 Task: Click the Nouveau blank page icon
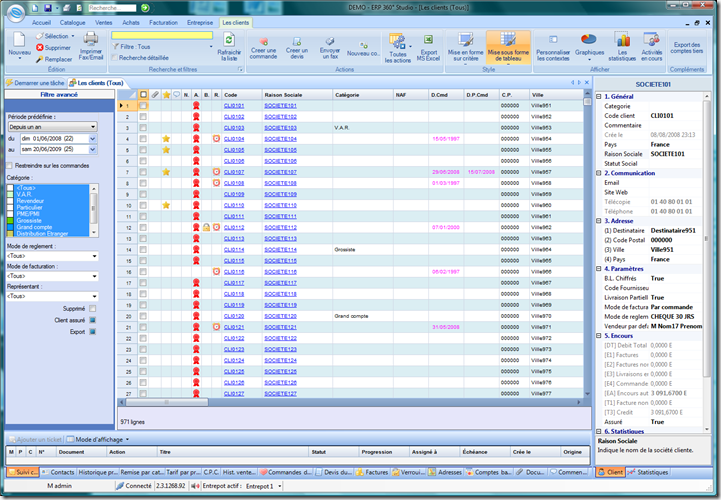19,40
